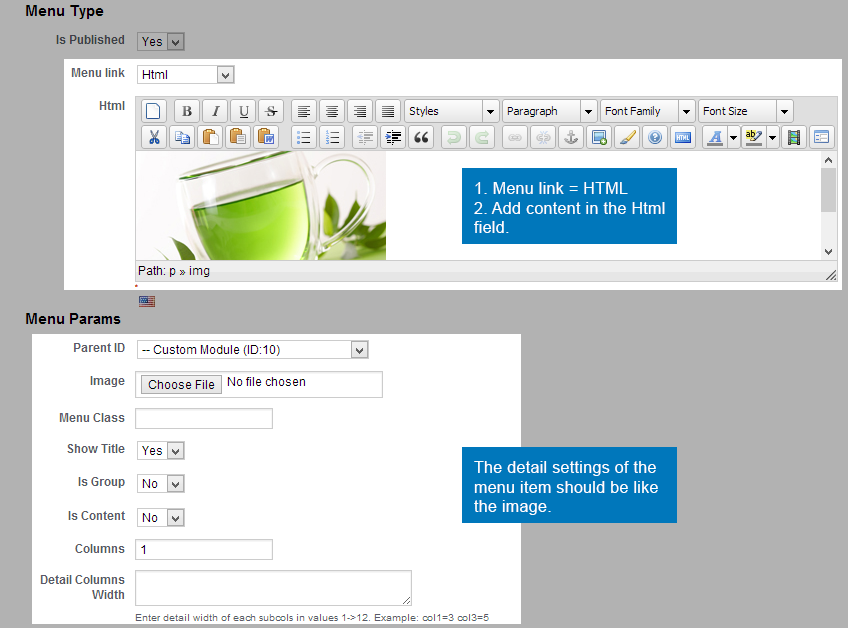Open the Parent ID Custom Module dropdown
Screen dimensions: 848x628
click(x=252, y=350)
